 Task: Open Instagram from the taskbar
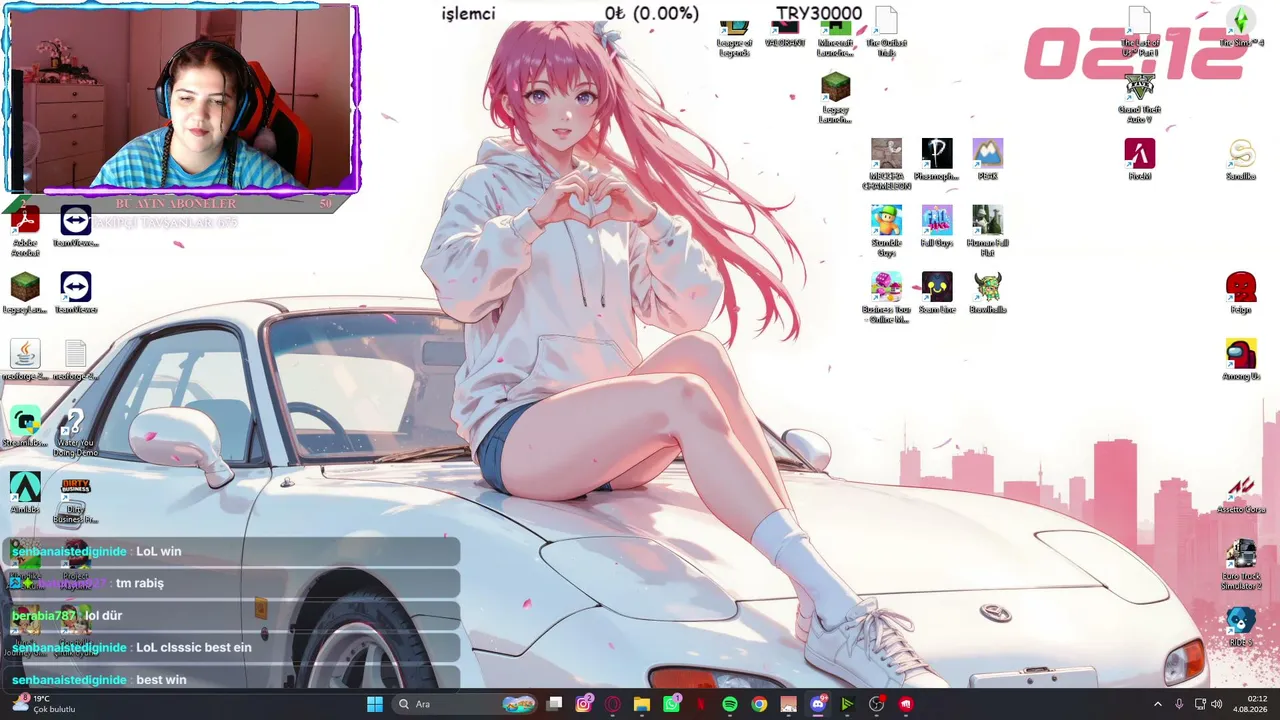[x=584, y=704]
